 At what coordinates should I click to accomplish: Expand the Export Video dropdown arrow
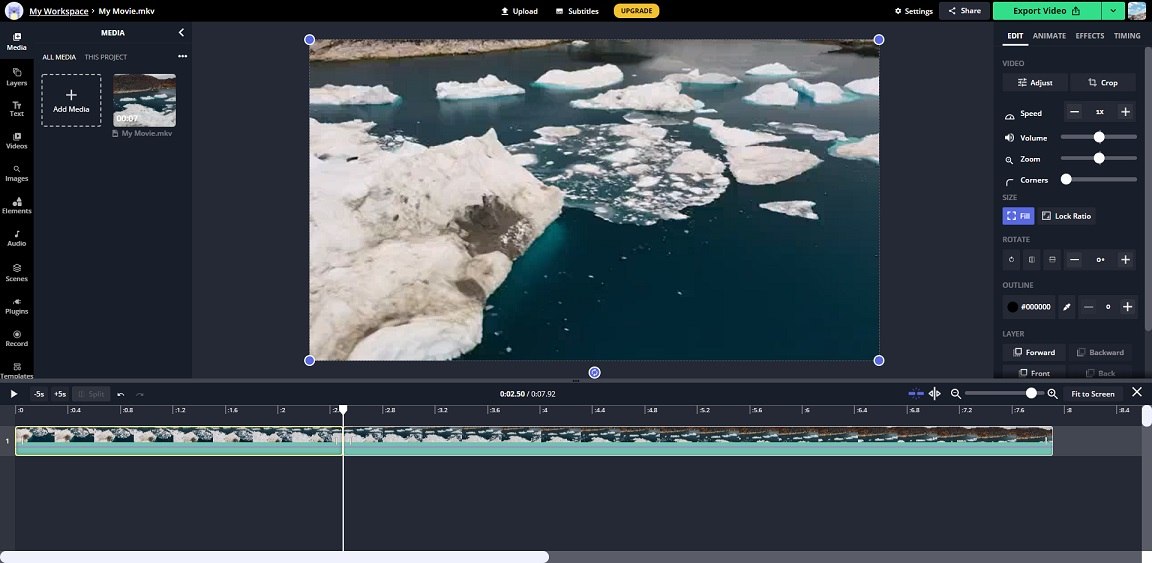tap(1113, 10)
